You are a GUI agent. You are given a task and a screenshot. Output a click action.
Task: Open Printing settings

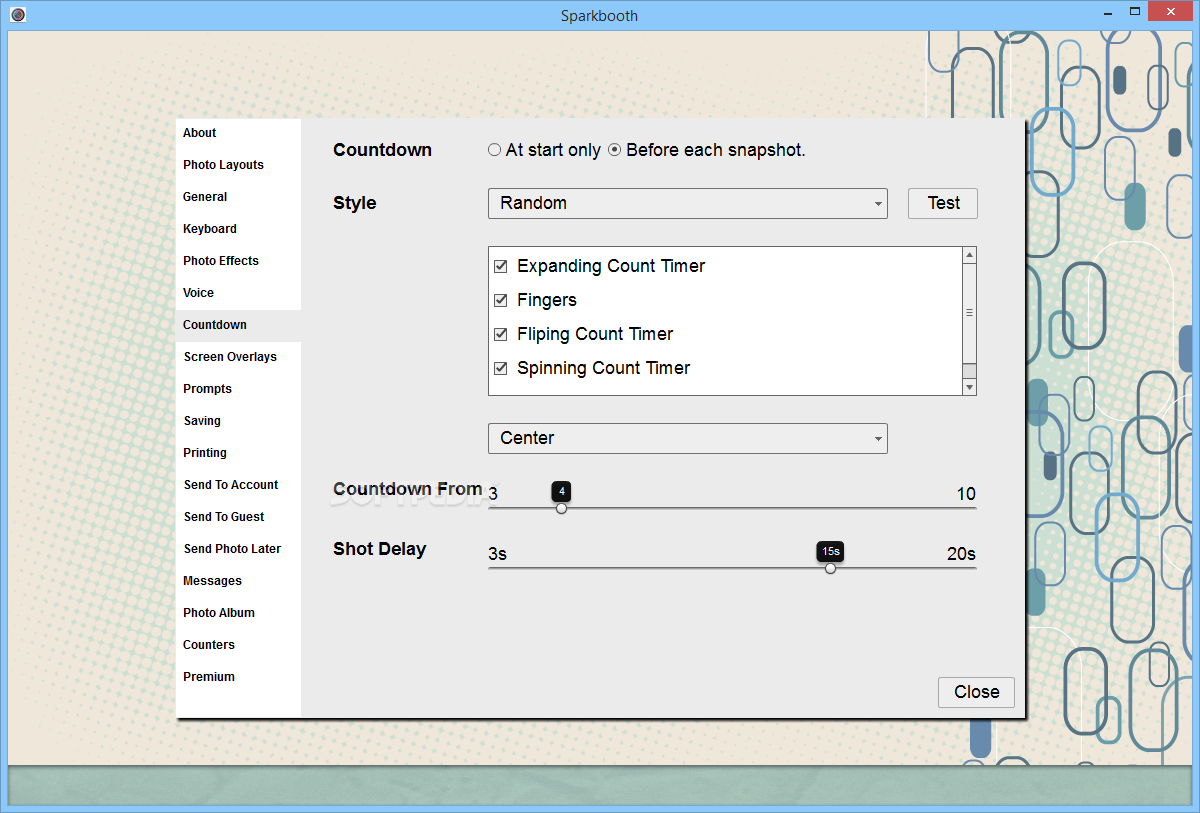point(238,453)
